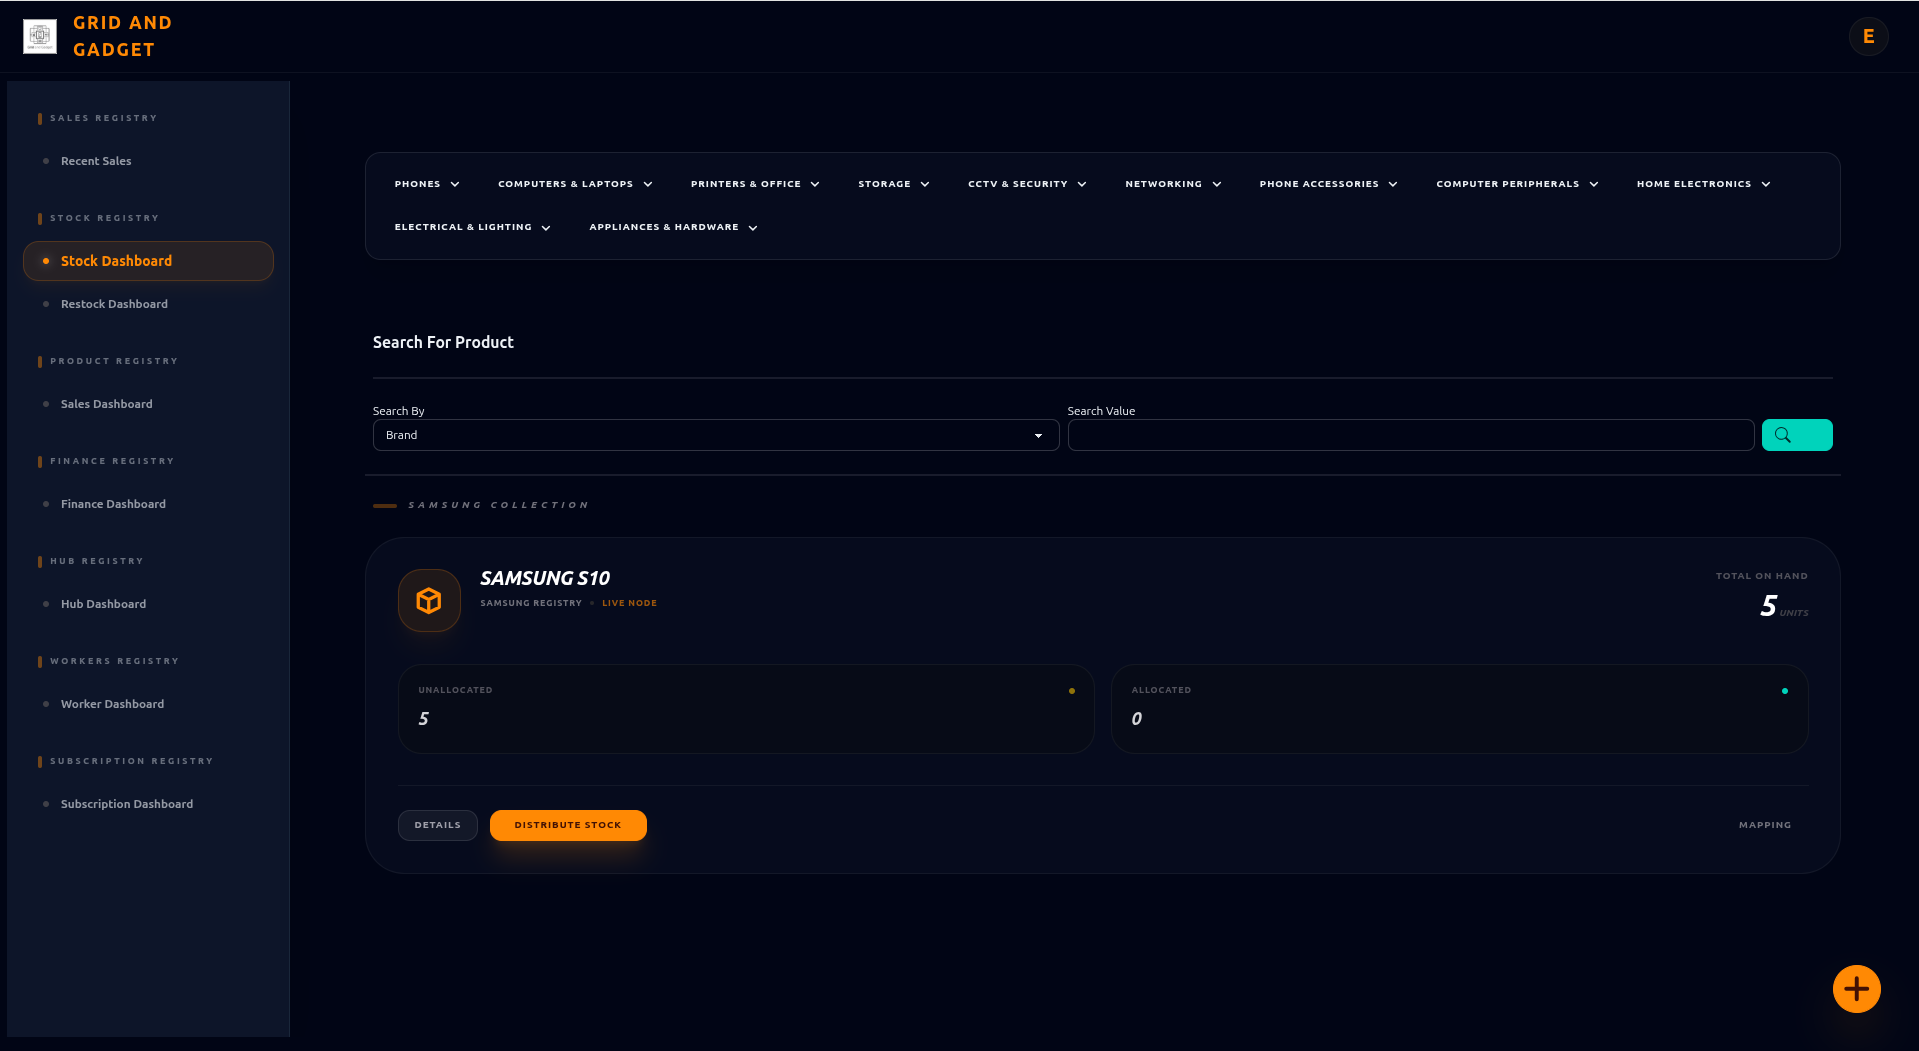Open the Finance Dashboard link
The width and height of the screenshot is (1919, 1051).
[112, 504]
